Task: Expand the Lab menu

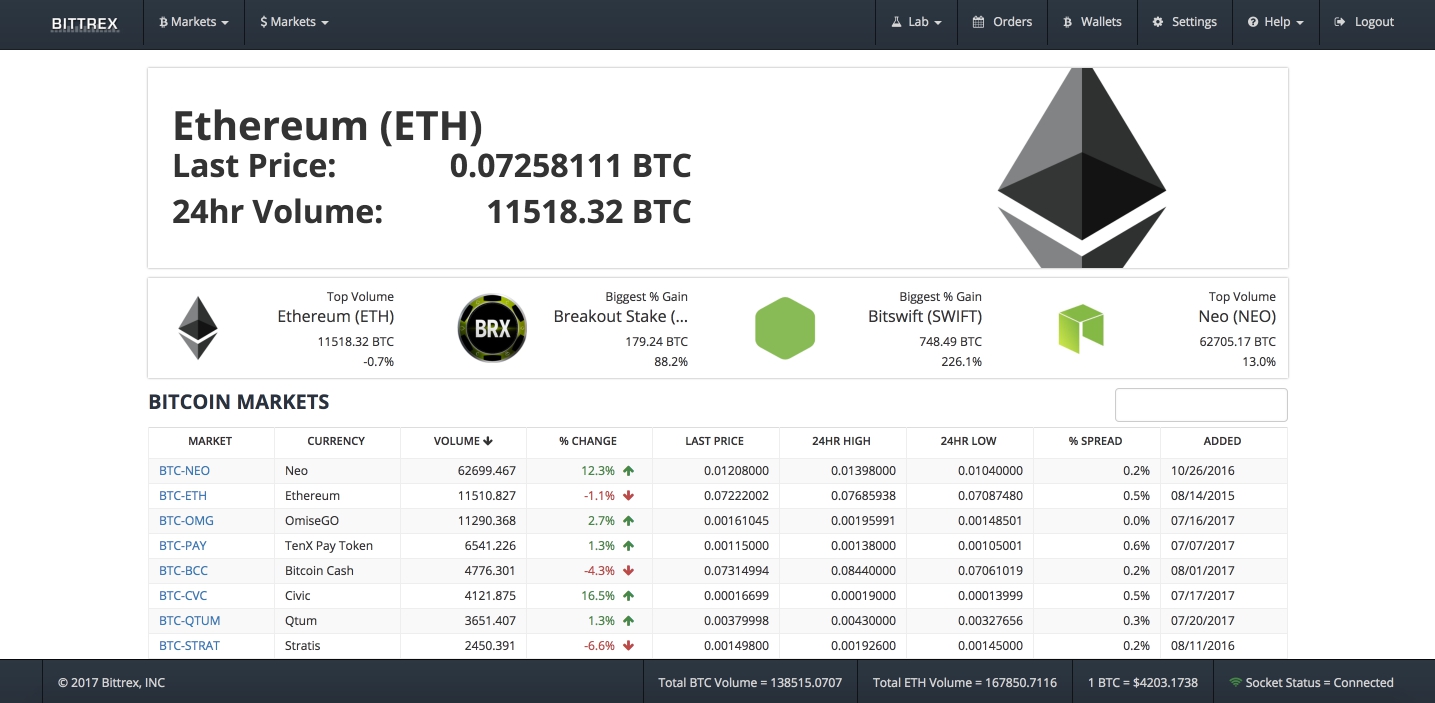Action: pyautogui.click(x=917, y=22)
